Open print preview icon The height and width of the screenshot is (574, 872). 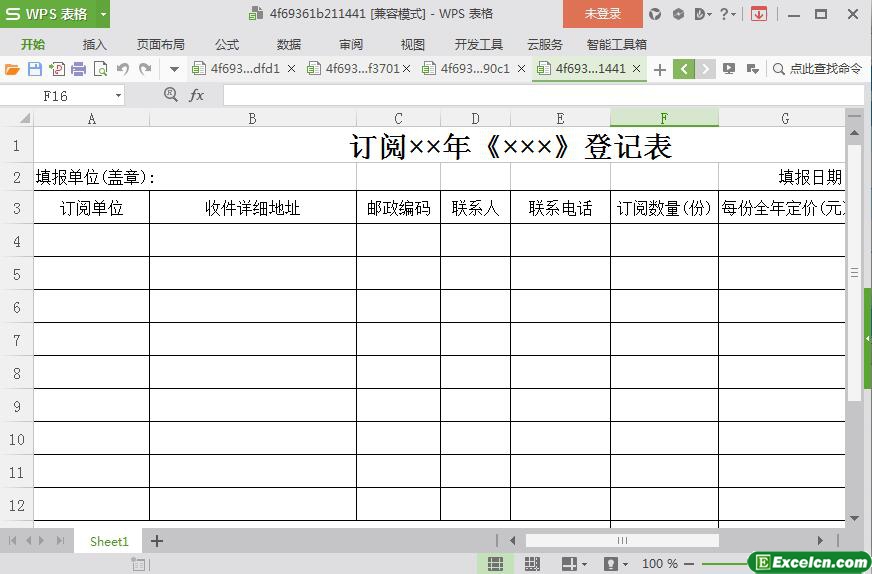coord(101,69)
